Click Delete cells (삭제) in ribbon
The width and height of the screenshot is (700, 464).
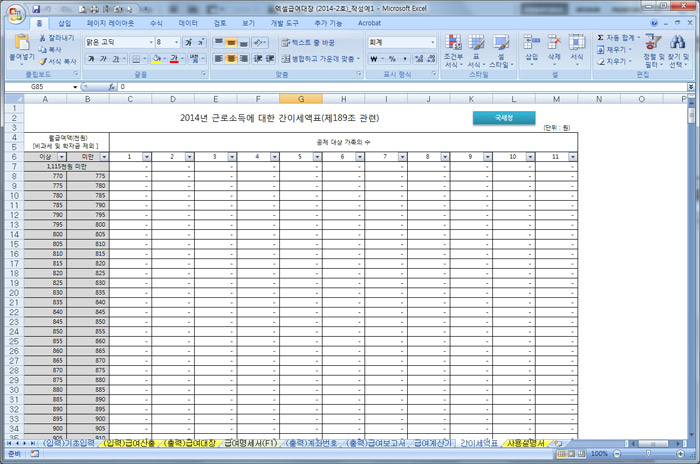click(x=554, y=50)
